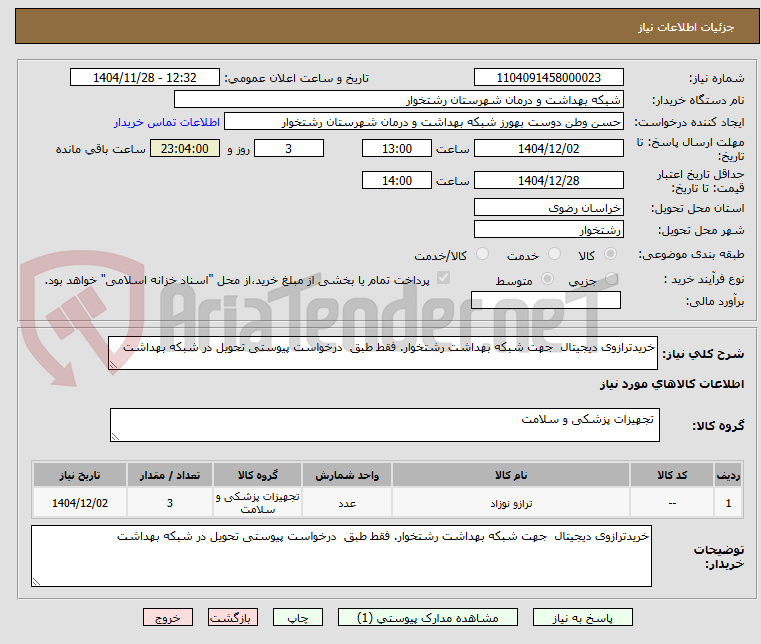Screen dimensions: 761x644
Task: Click the گروه کالا column header in table
Action: (257, 475)
